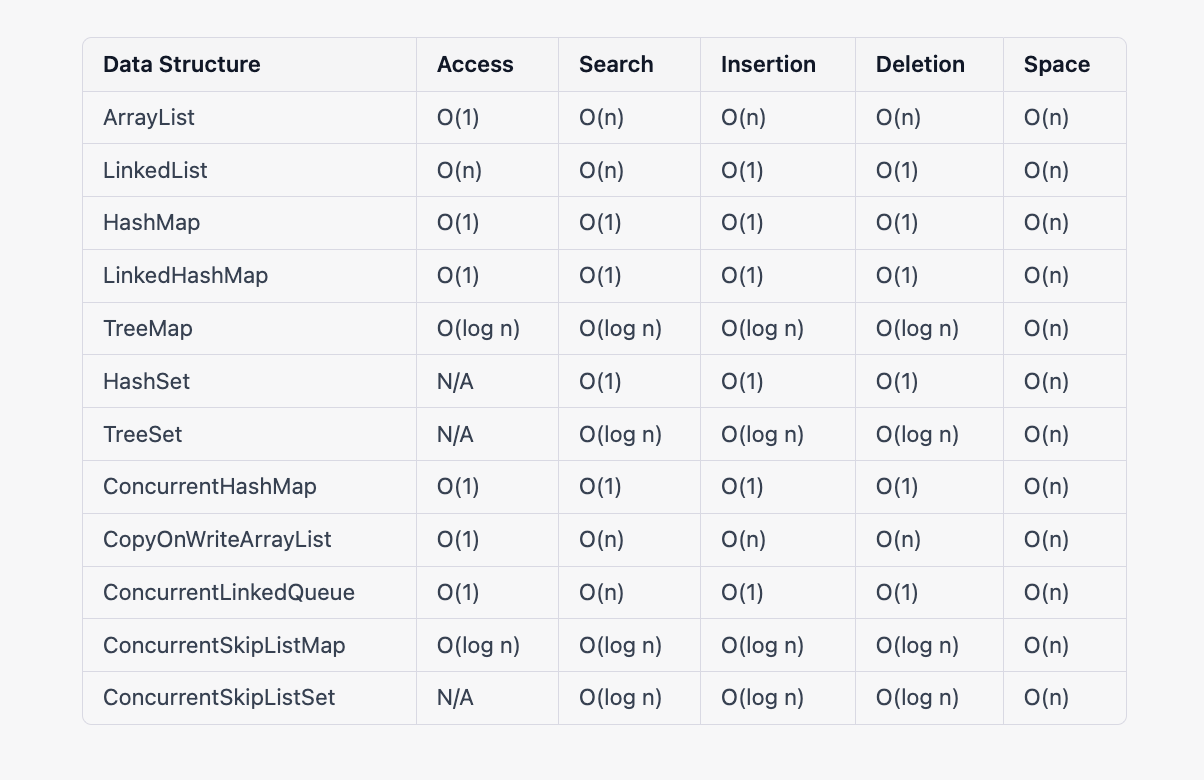Select the ArrayList row name
Image resolution: width=1204 pixels, height=780 pixels.
point(149,118)
